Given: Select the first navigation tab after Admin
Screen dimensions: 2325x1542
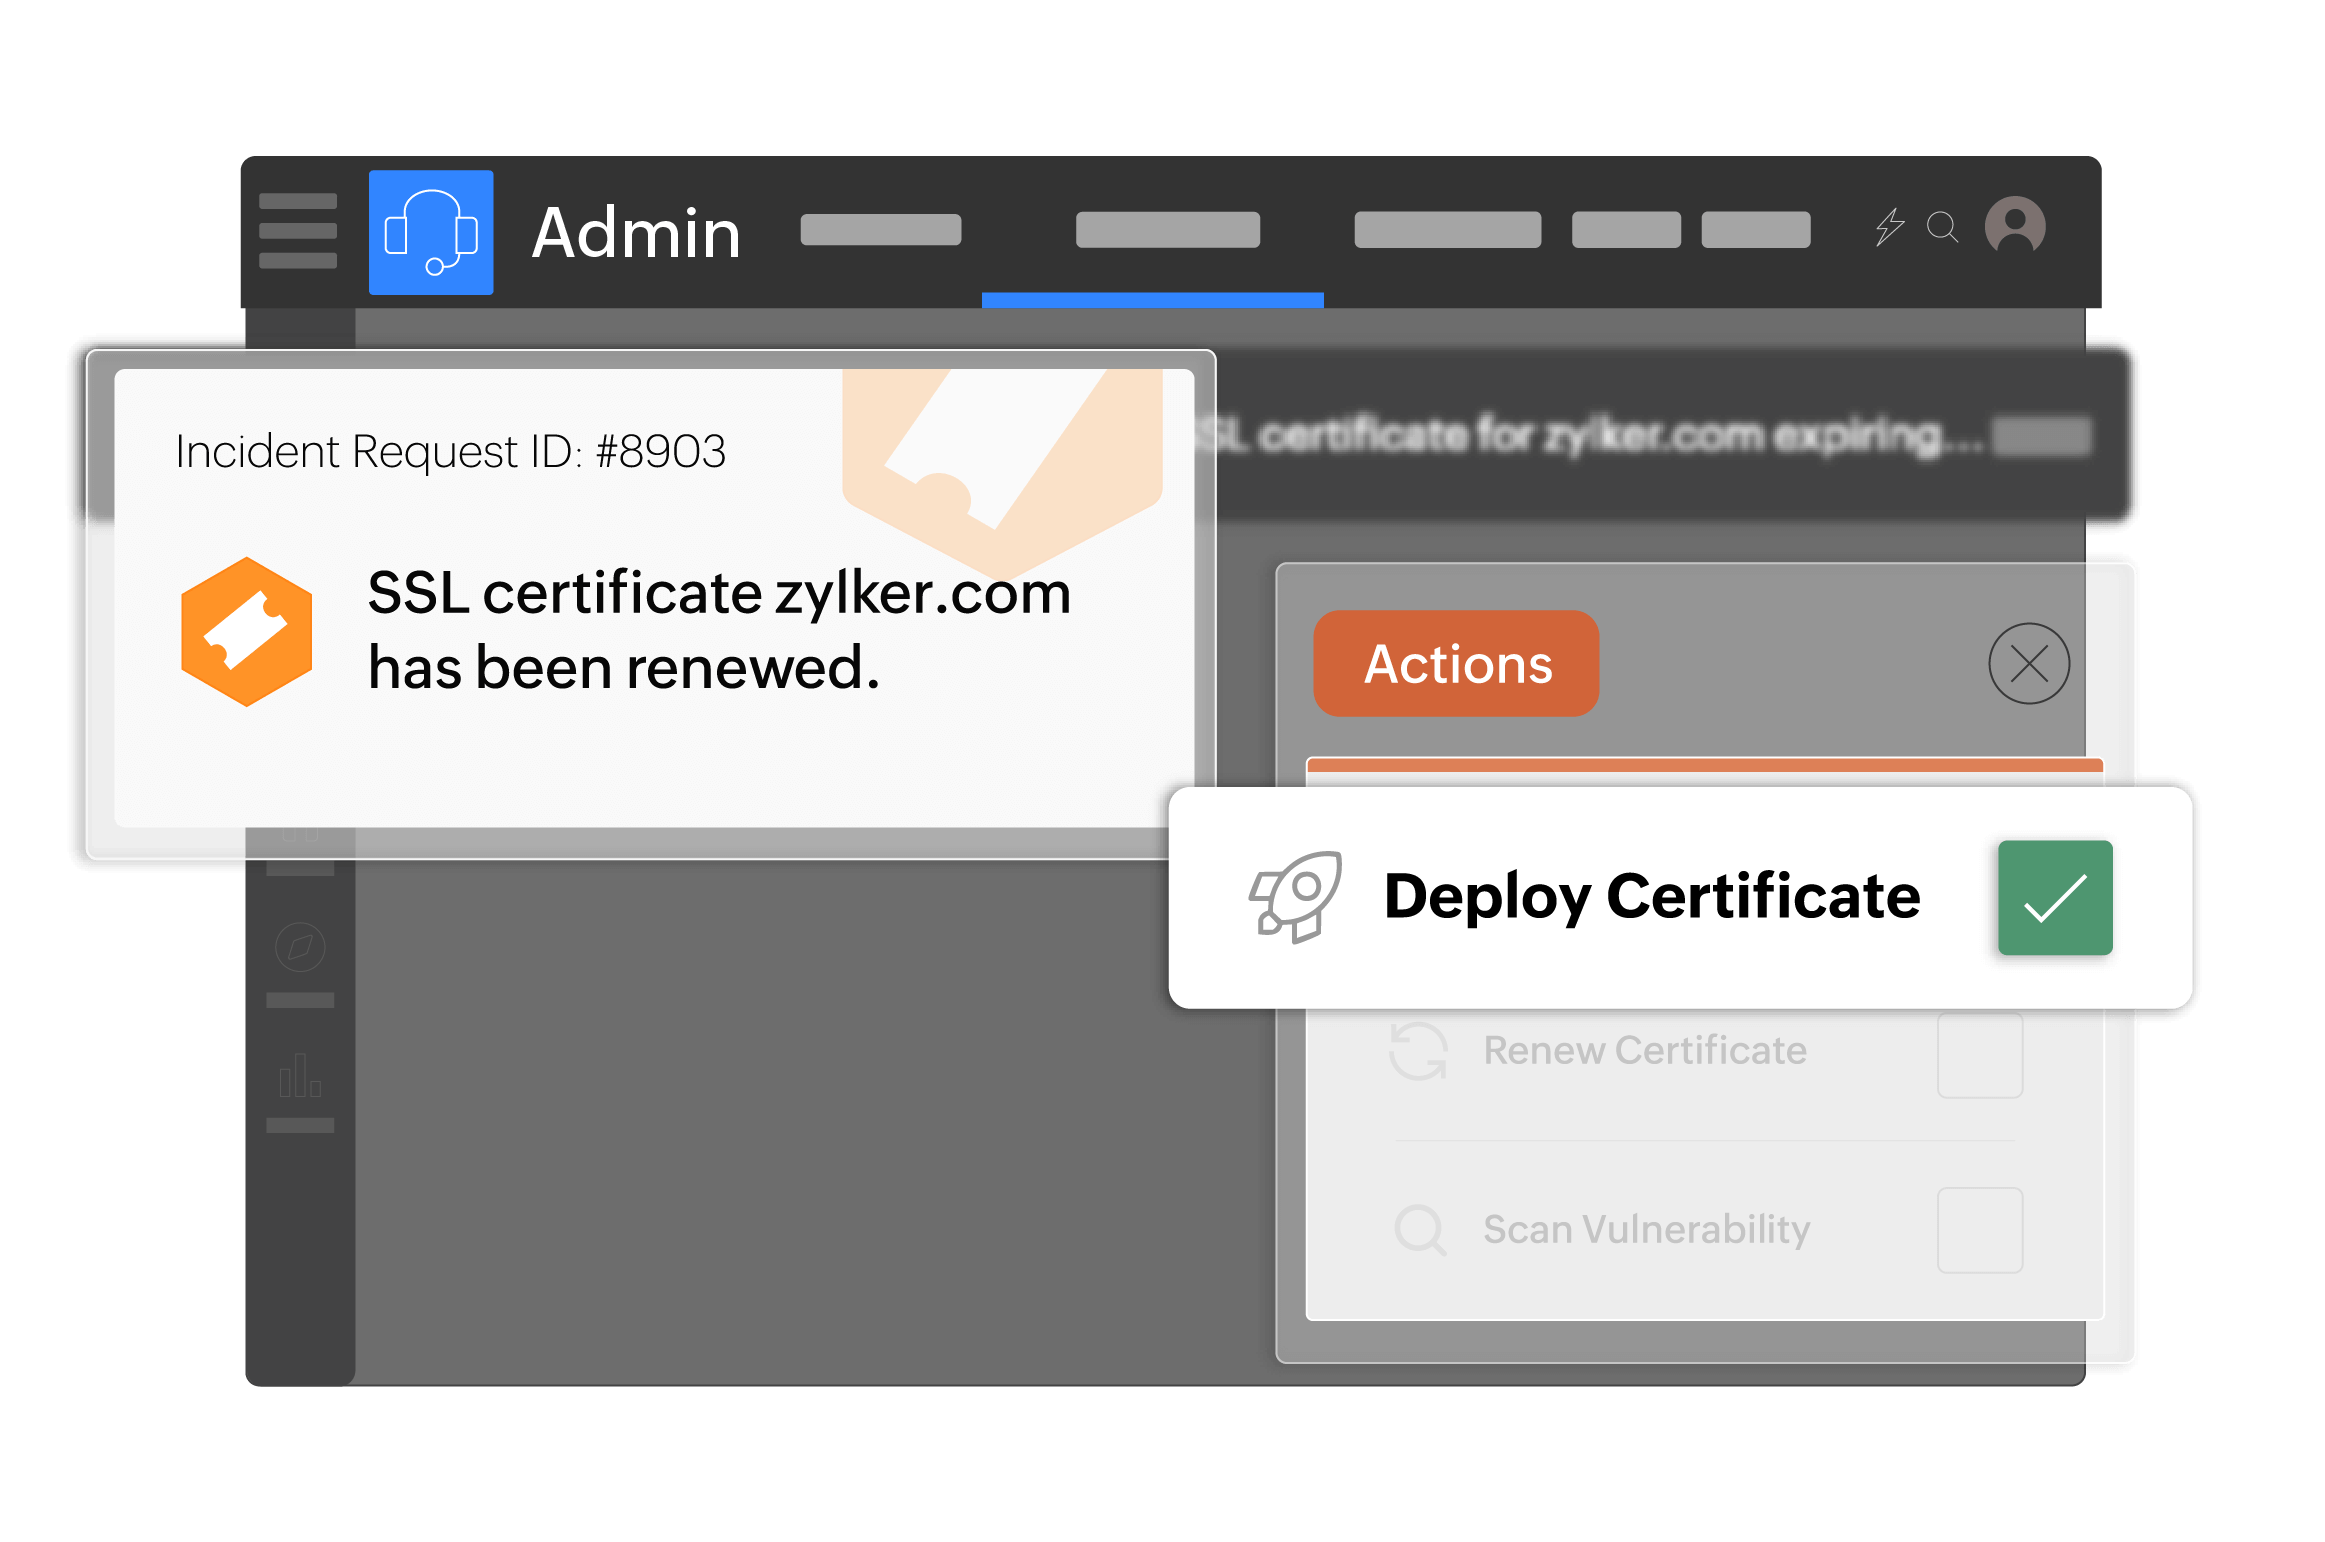Looking at the screenshot, I should 880,230.
